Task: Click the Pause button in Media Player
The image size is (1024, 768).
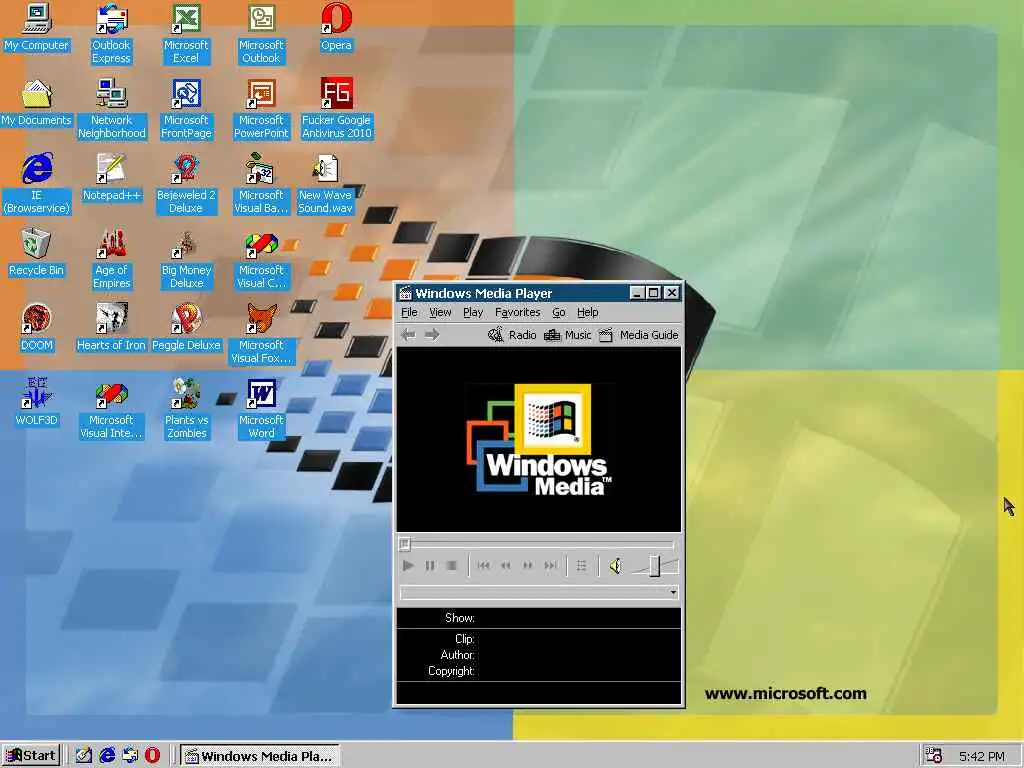Action: 430,566
